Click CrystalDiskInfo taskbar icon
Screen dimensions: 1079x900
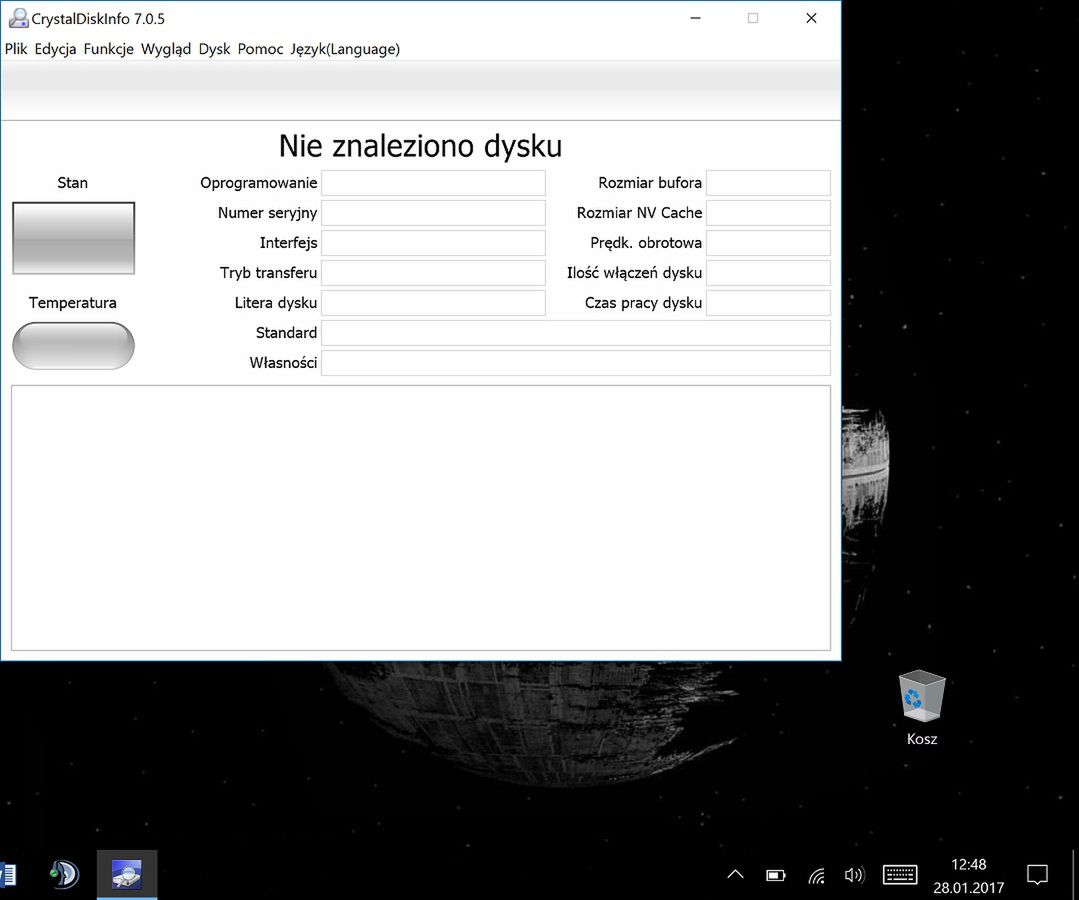[x=127, y=875]
